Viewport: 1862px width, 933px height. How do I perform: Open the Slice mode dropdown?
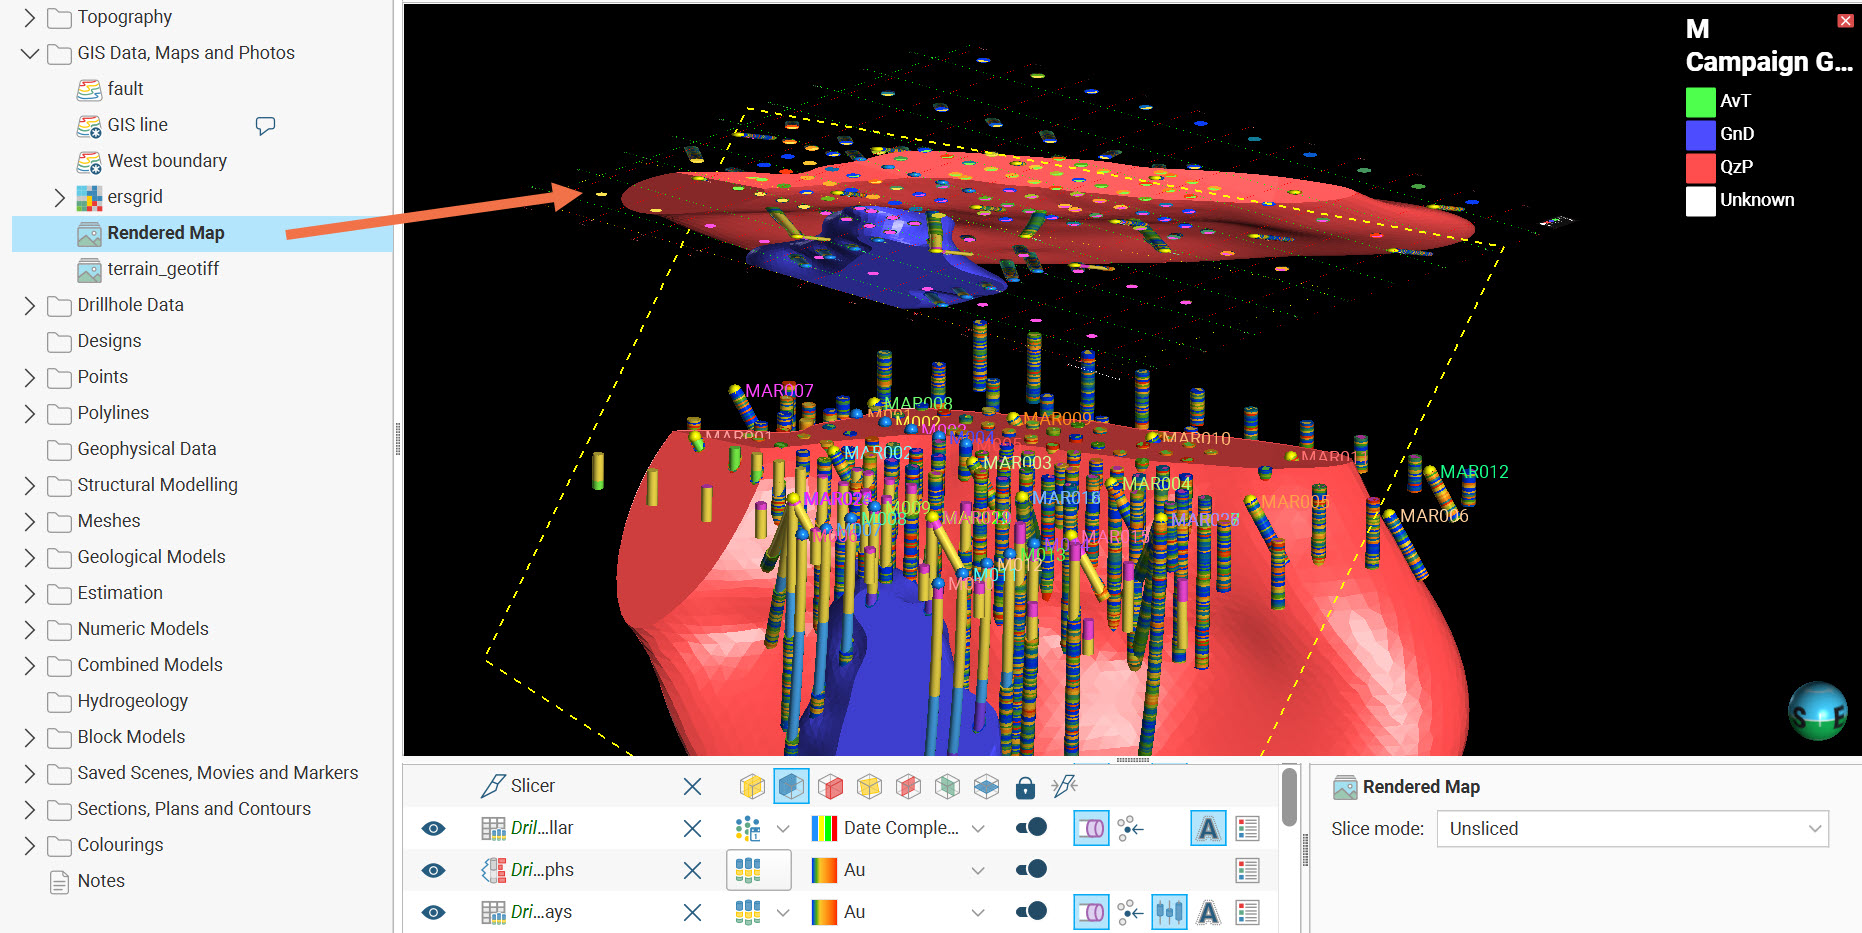pos(1632,829)
